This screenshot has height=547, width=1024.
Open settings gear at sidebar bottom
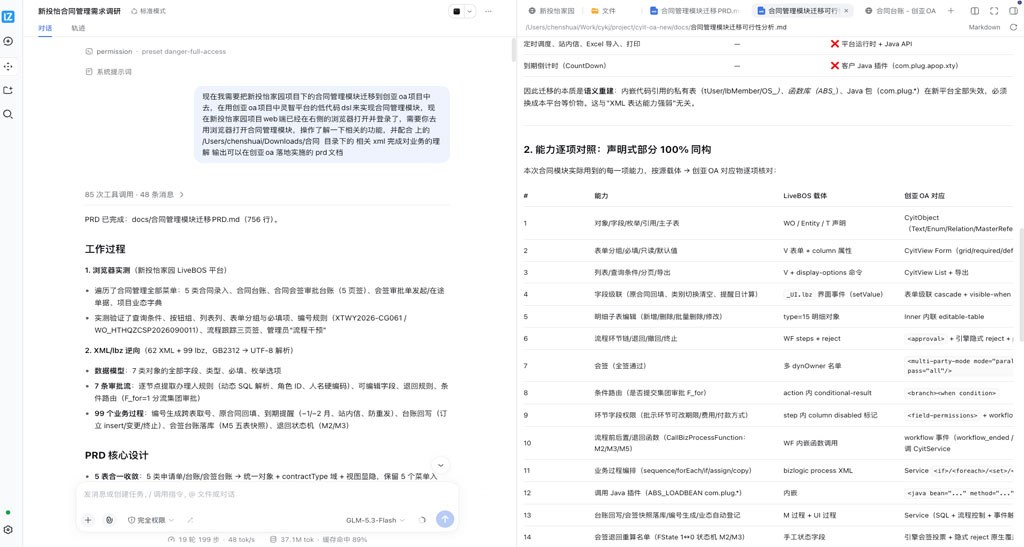(x=8, y=530)
